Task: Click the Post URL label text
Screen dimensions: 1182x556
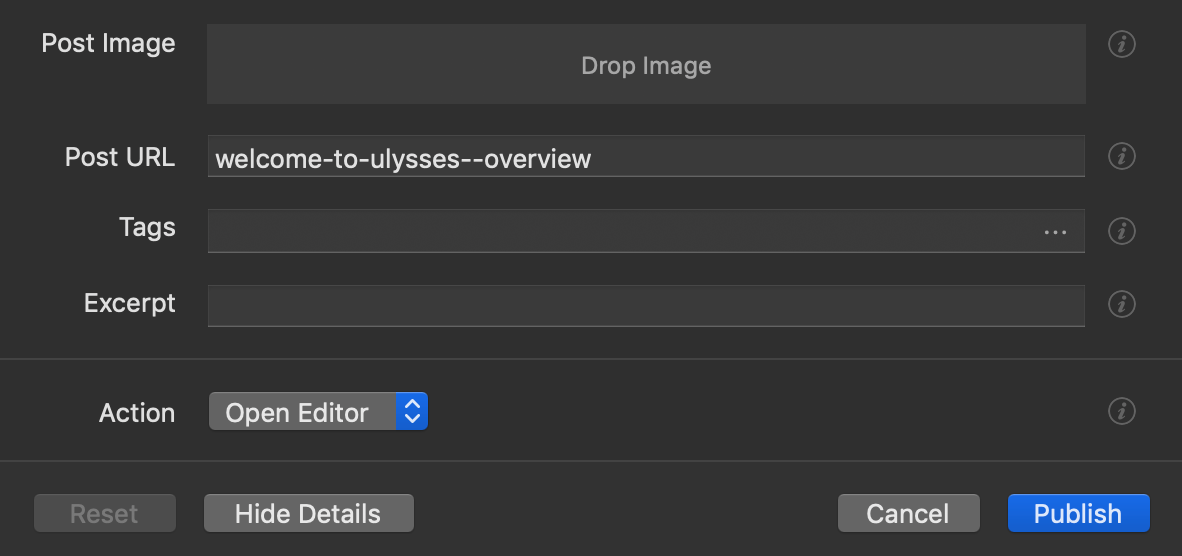Action: [x=120, y=157]
